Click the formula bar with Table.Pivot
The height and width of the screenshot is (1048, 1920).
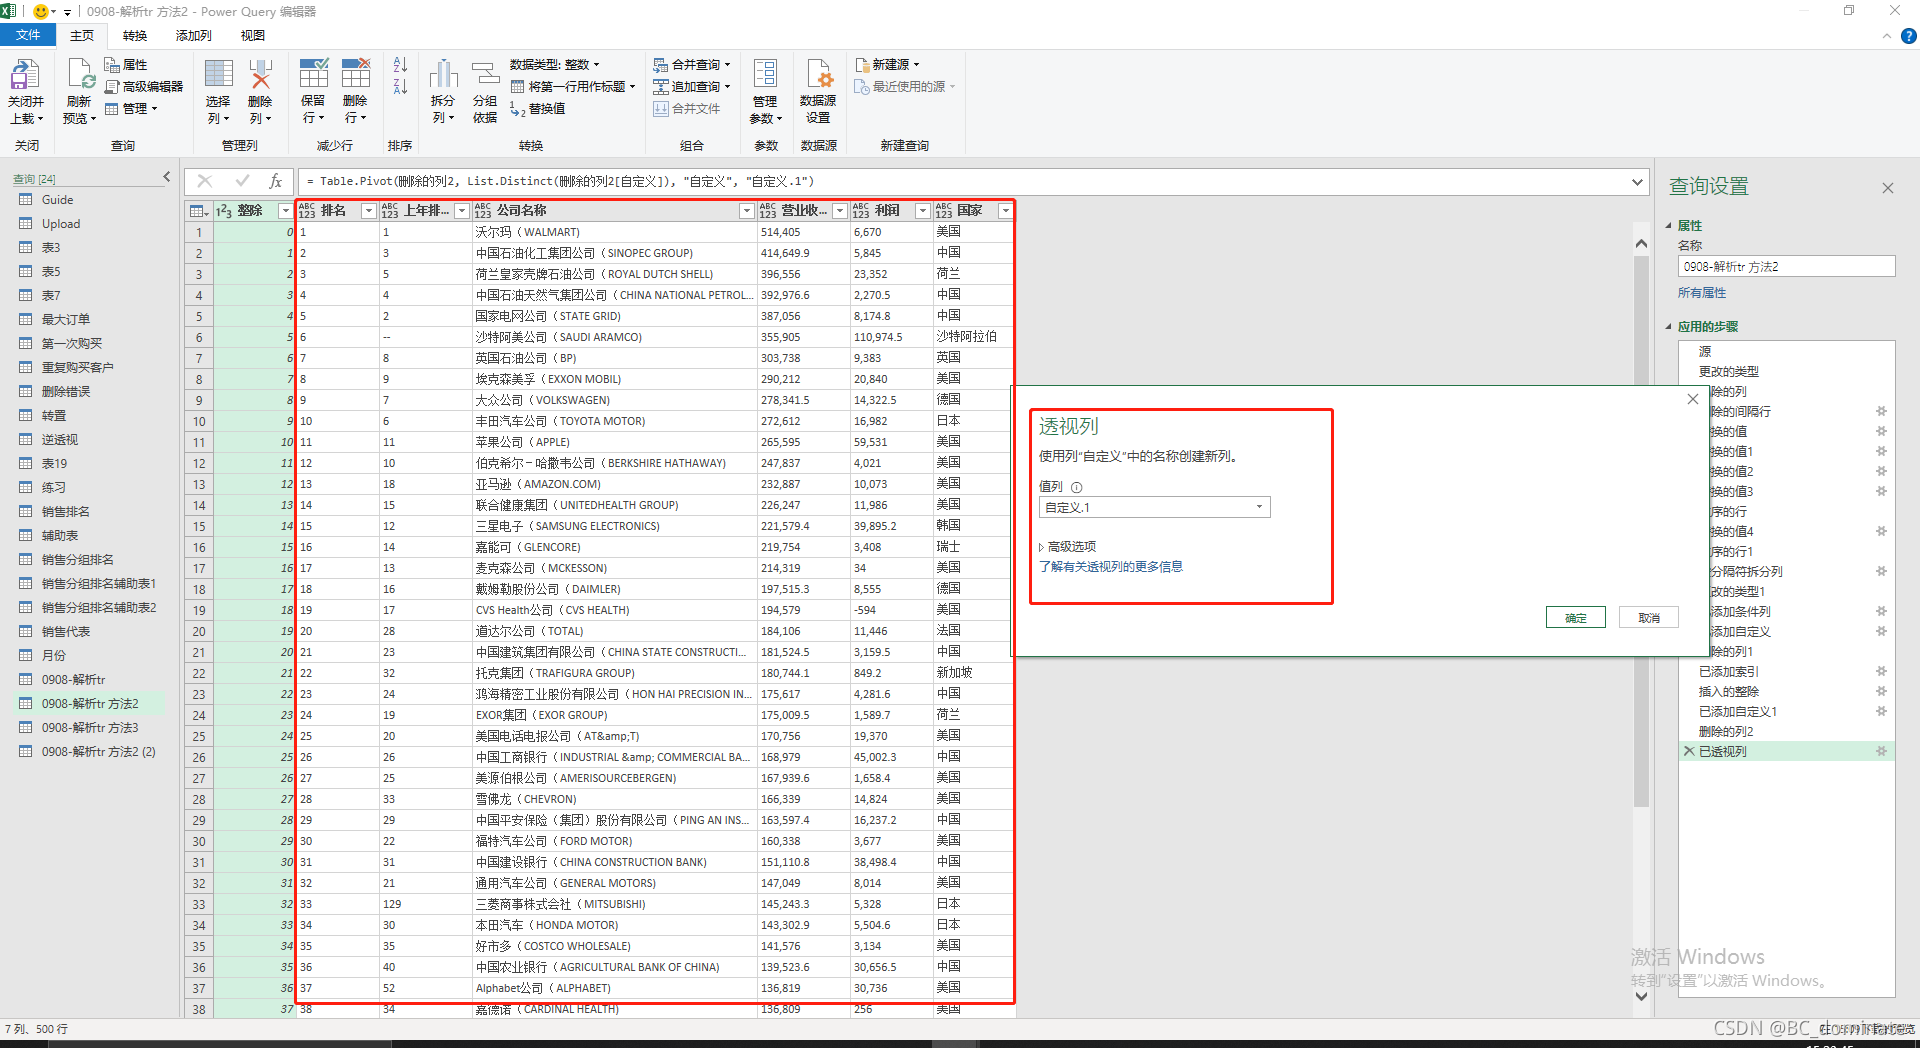(x=965, y=181)
